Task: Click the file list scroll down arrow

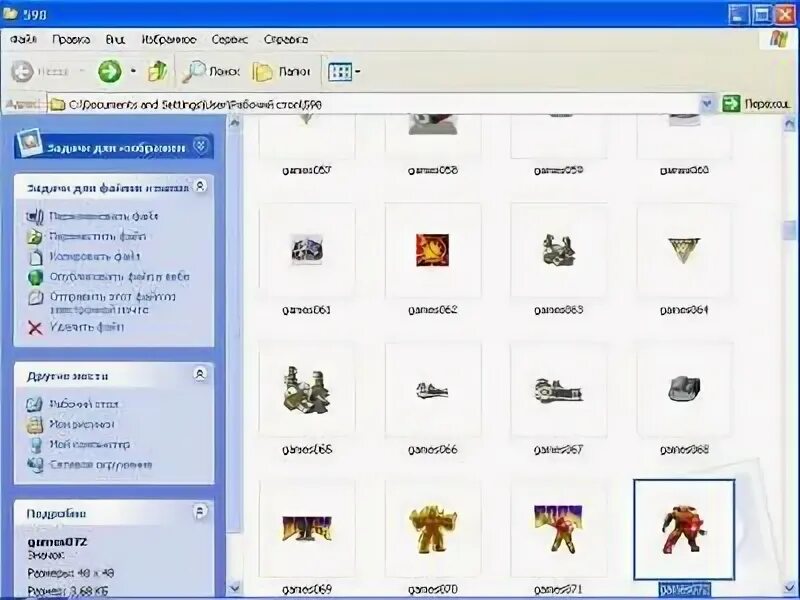Action: tap(789, 587)
